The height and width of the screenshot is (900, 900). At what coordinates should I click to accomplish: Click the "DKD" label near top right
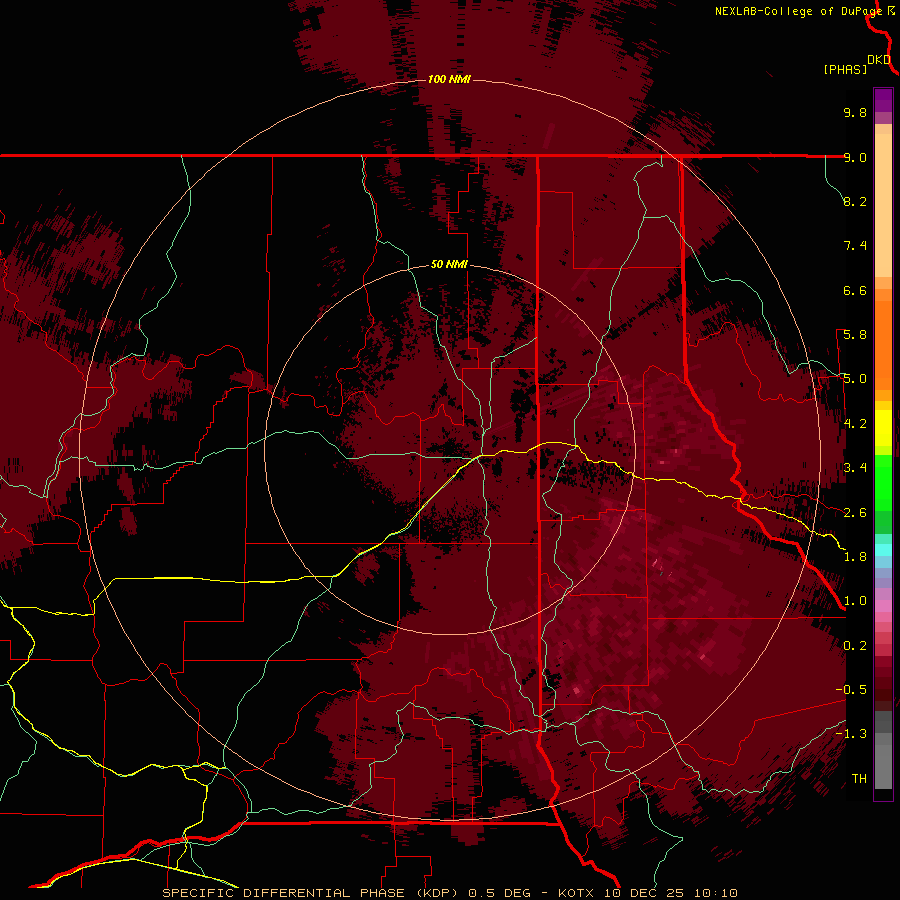[x=879, y=60]
